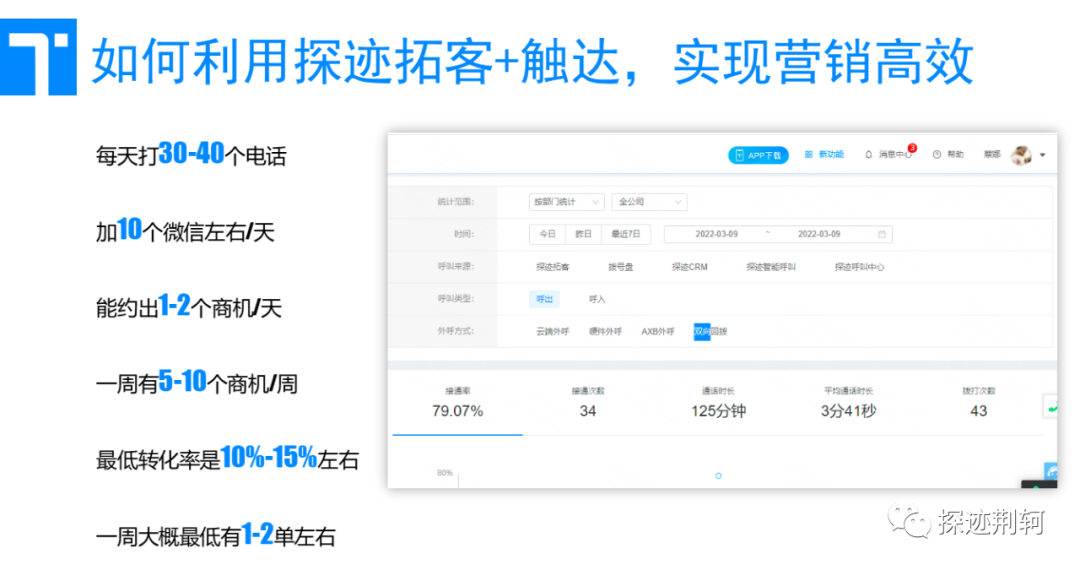This screenshot has width=1080, height=570.
Task: Click the line 加10个微信左右/天
Action: pyautogui.click(x=185, y=231)
